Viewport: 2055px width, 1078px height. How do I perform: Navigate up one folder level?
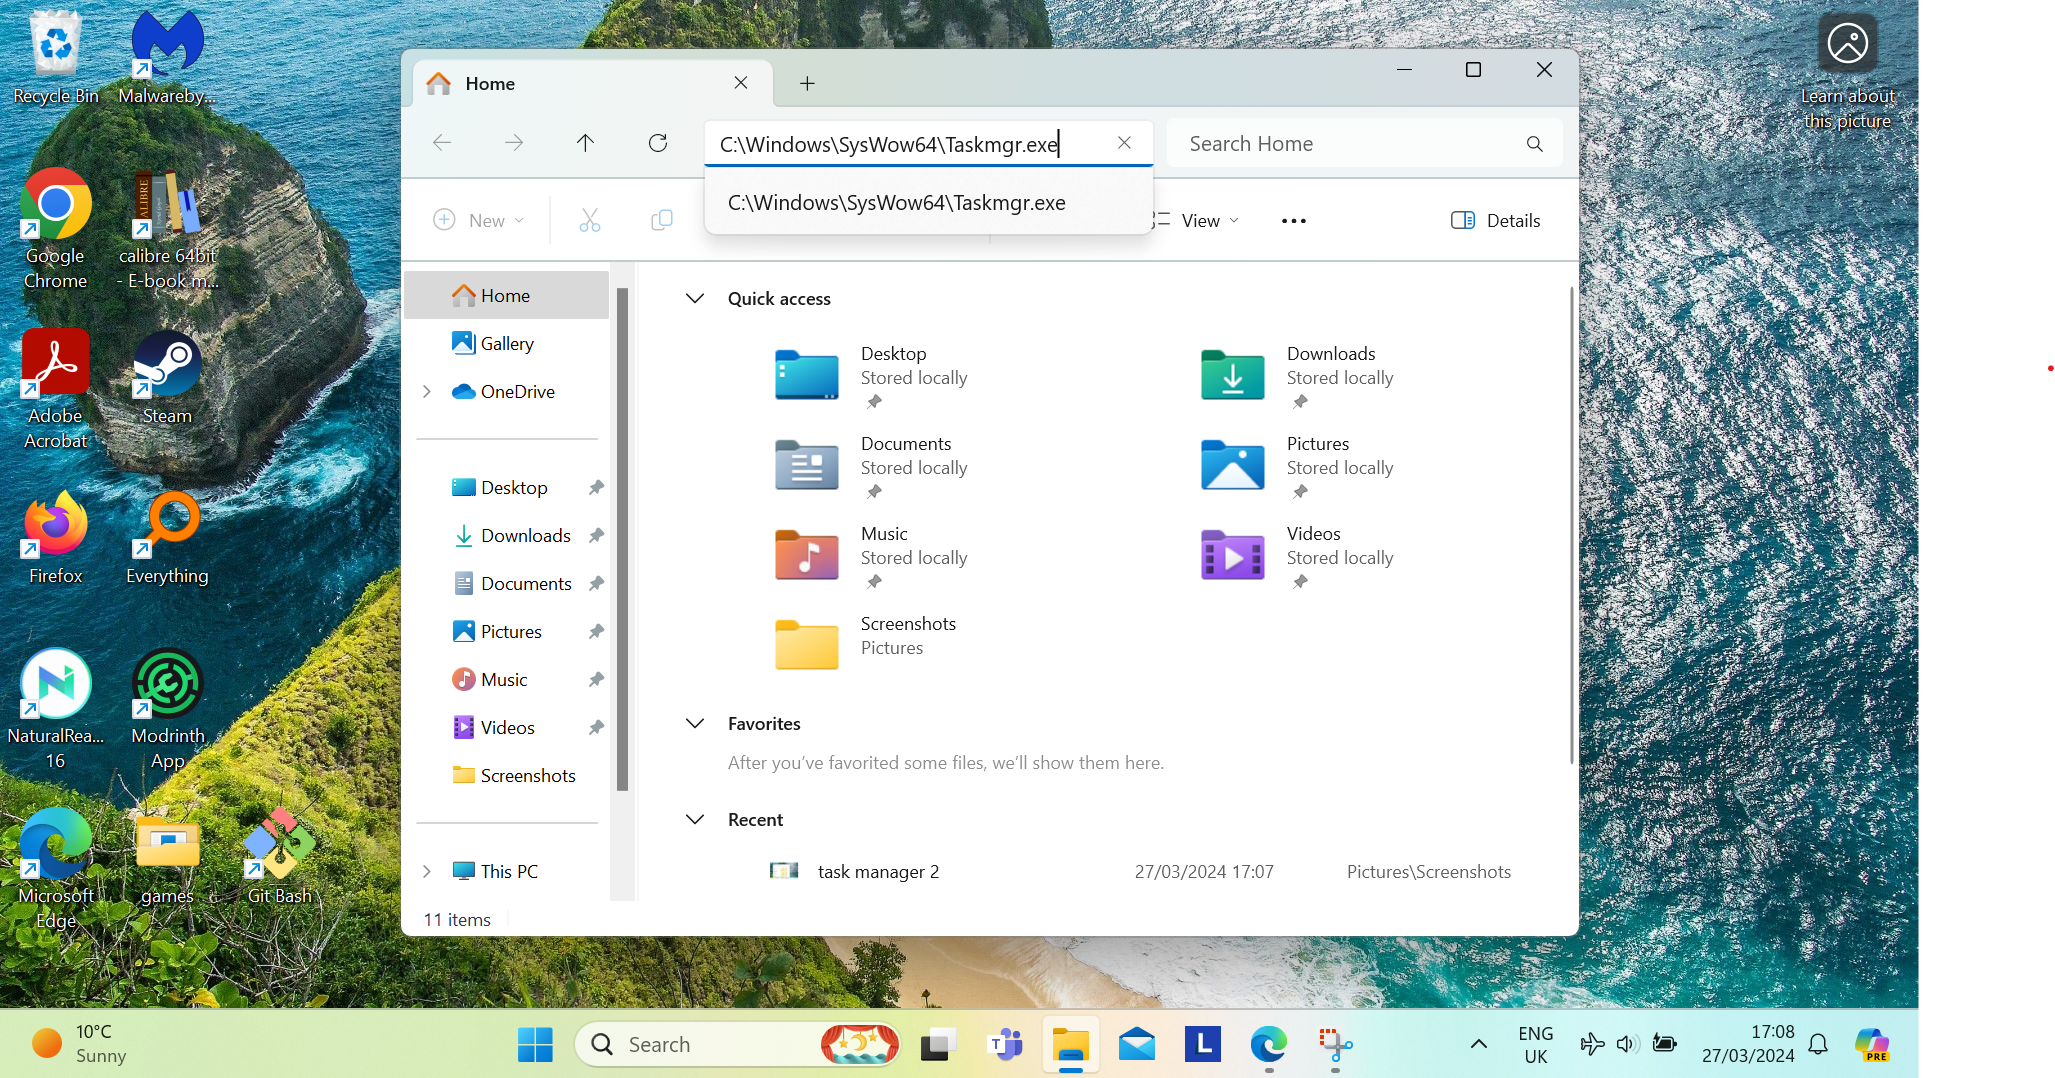(585, 143)
